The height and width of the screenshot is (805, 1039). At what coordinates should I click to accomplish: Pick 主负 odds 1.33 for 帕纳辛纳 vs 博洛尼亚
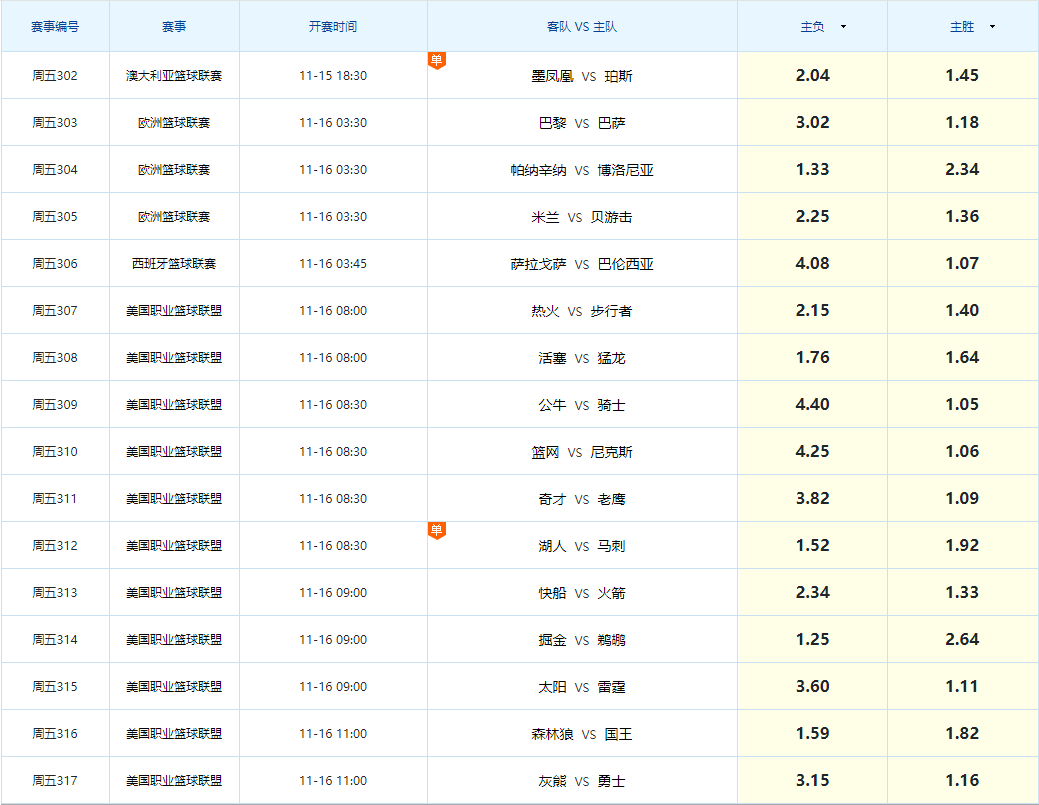tap(812, 170)
